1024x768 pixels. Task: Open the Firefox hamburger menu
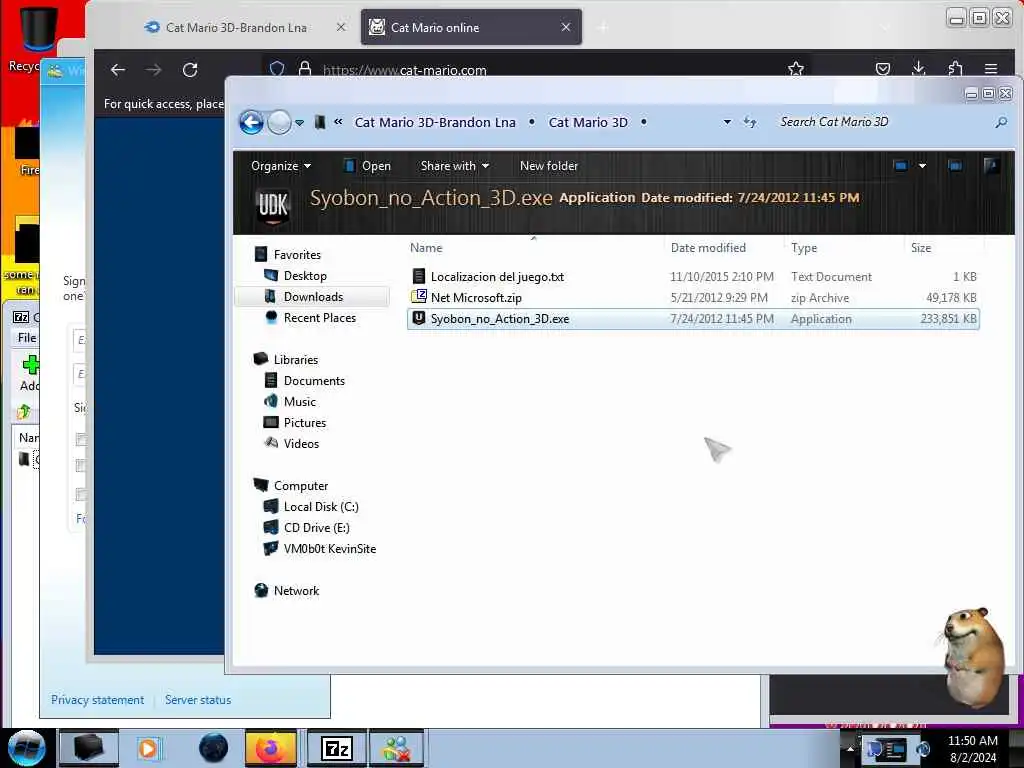[991, 69]
